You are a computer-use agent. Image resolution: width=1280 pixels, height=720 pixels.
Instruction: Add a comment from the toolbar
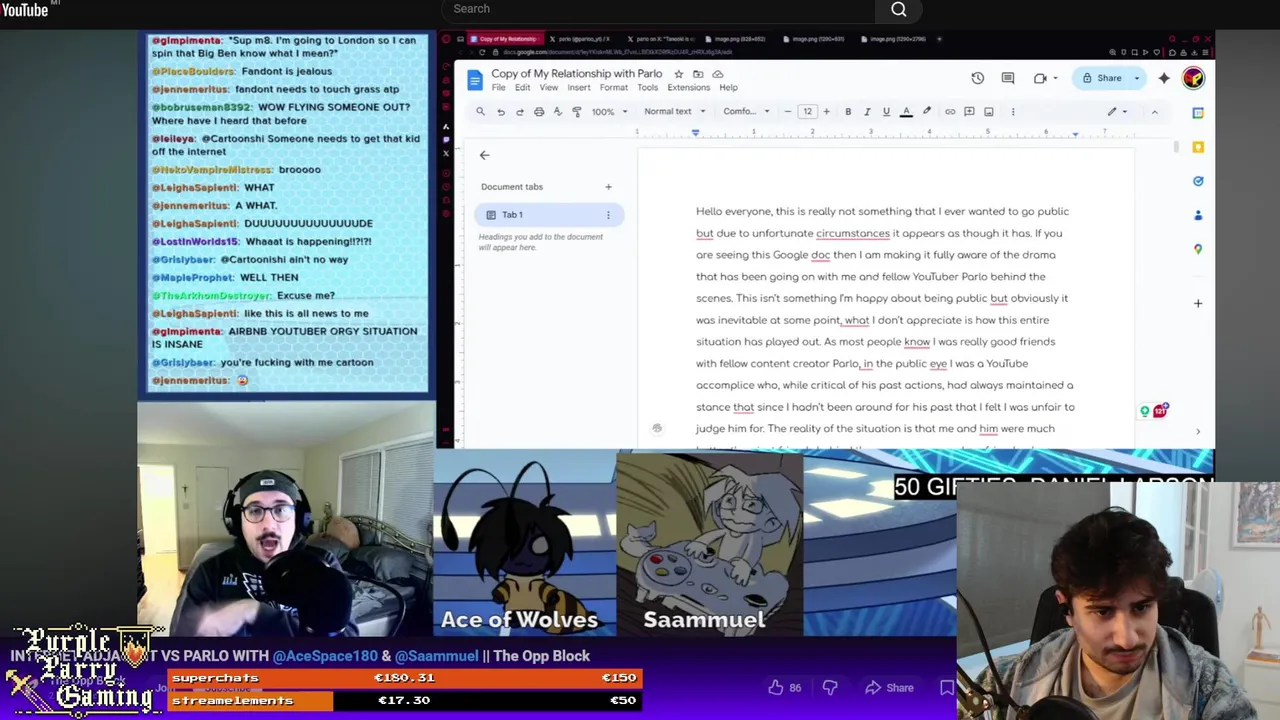point(969,112)
